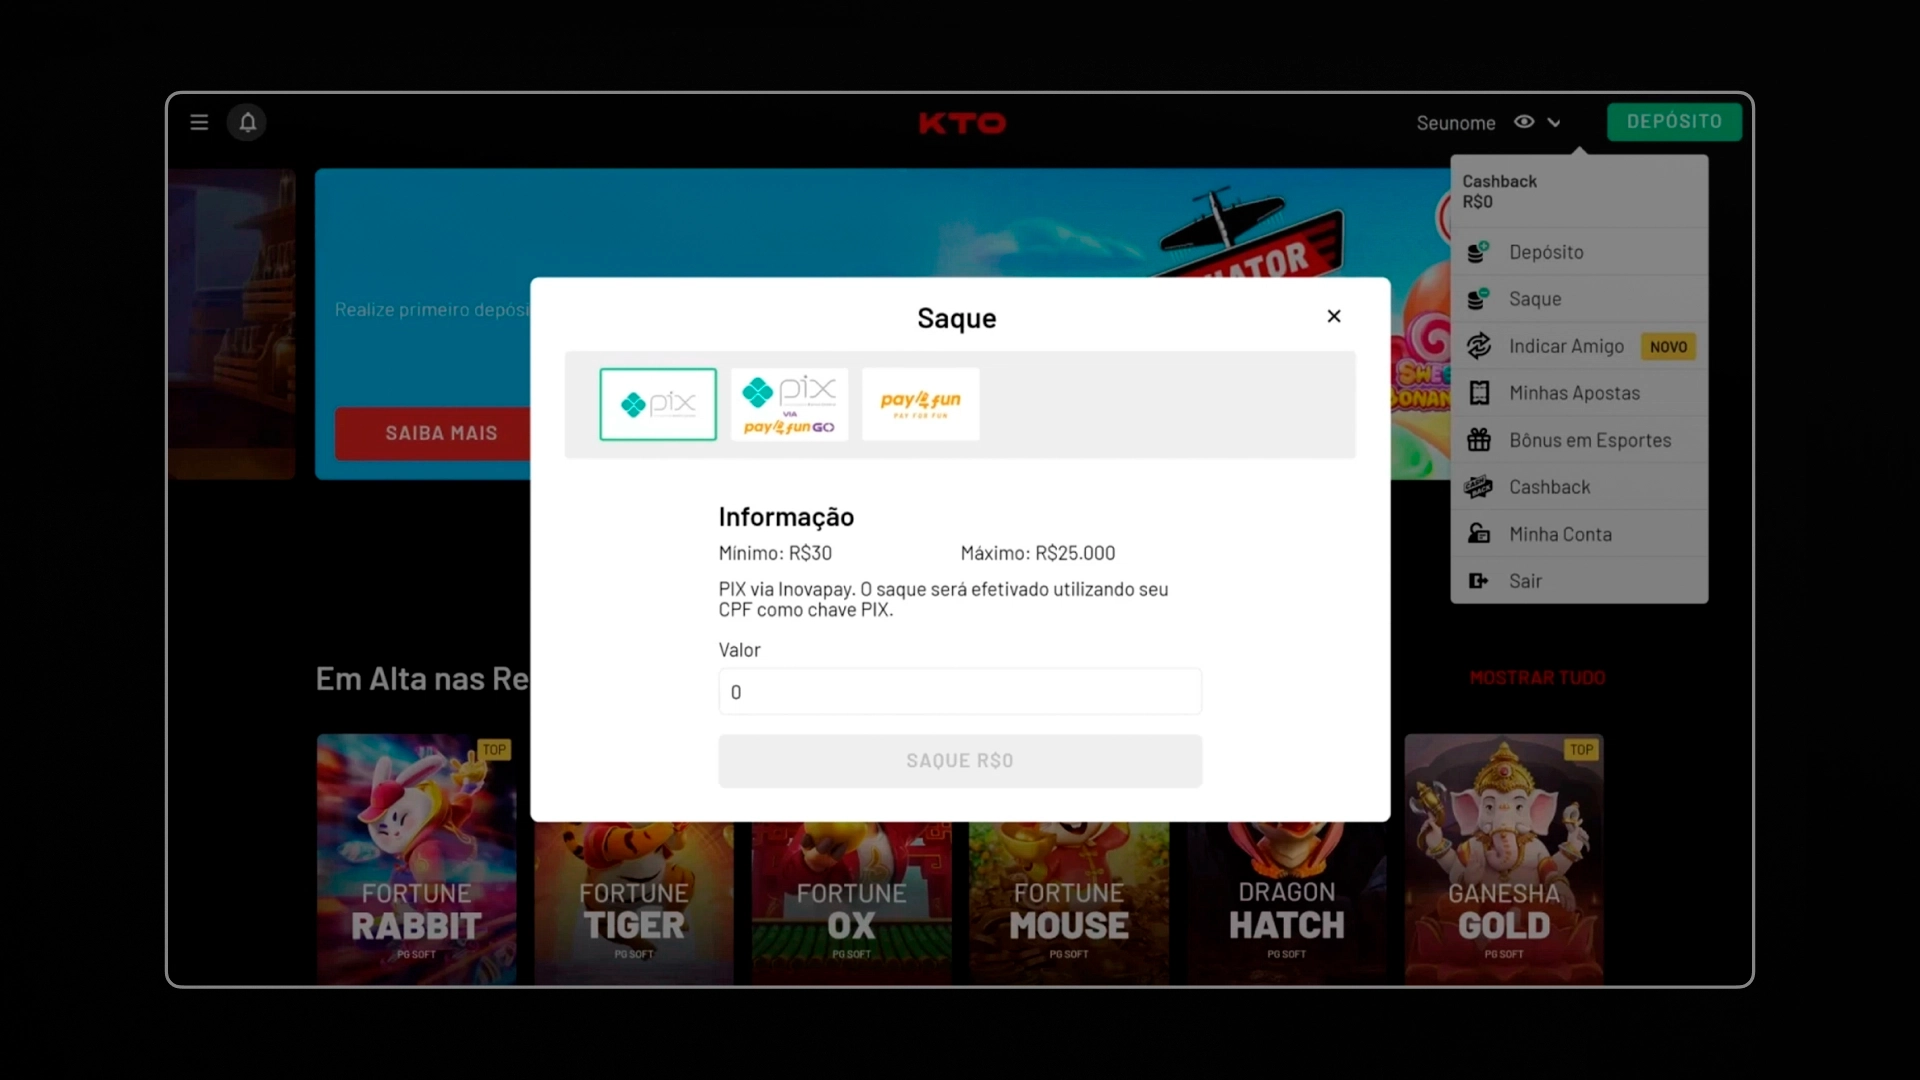Select PIX via Pay4Fun Go method
Viewport: 1920px width, 1080px height.
point(789,404)
